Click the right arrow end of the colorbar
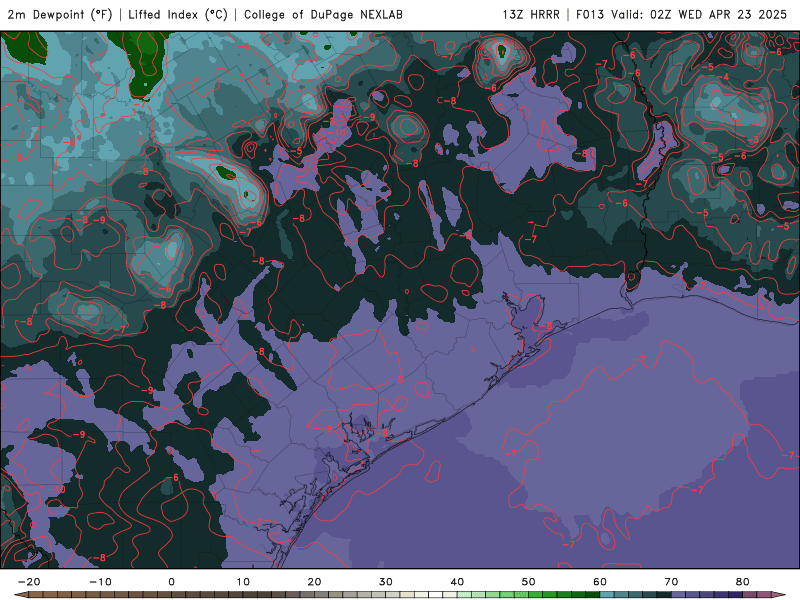800x600 pixels. click(779, 595)
